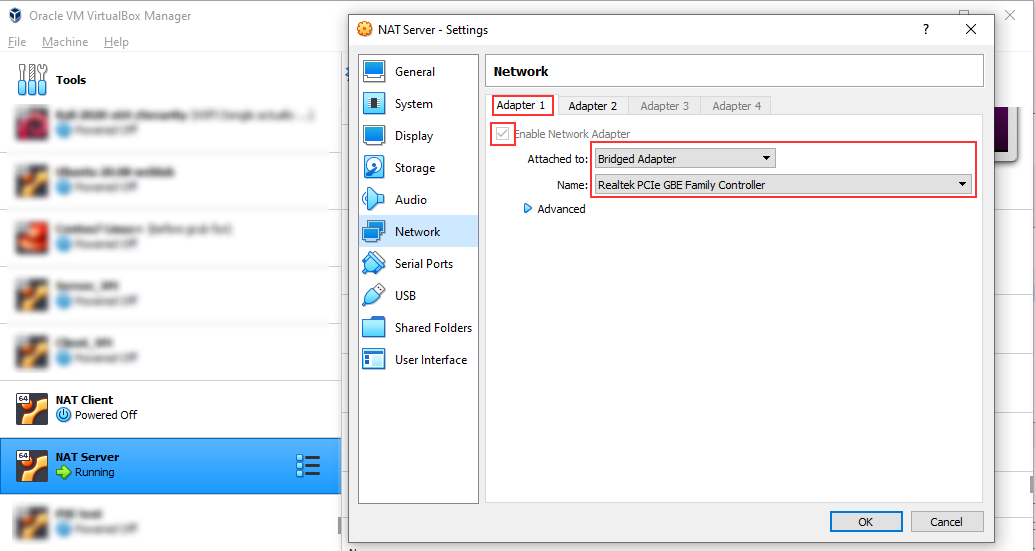Select the USB plug icon
1035x551 pixels.
click(374, 296)
